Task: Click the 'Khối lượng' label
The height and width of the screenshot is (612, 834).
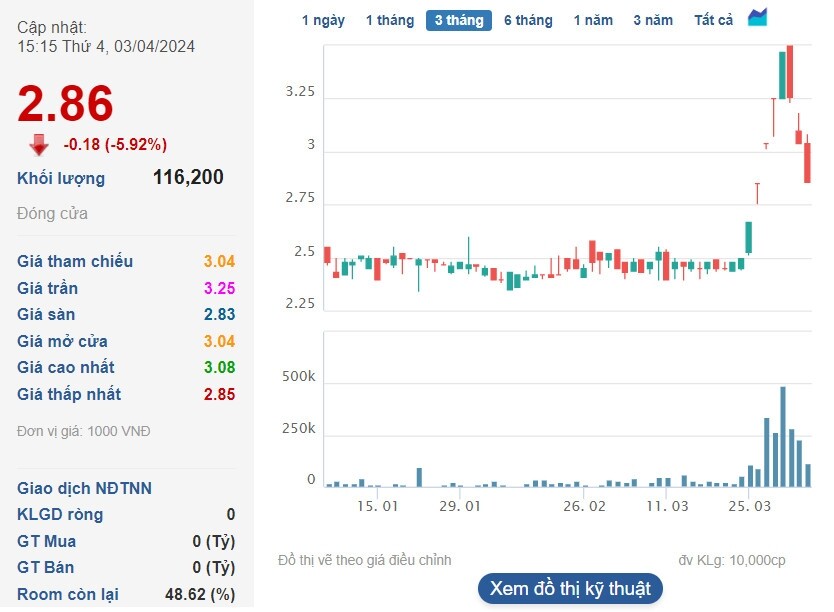Action: [x=61, y=179]
